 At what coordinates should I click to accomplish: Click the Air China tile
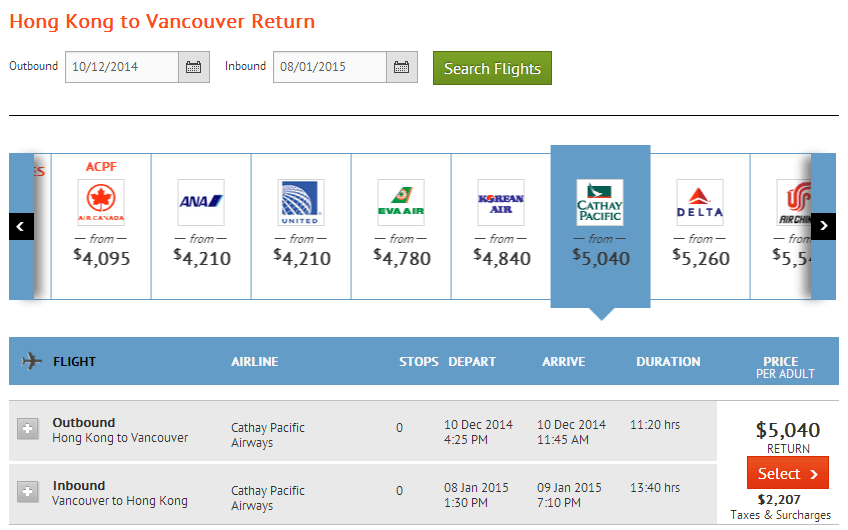(x=794, y=225)
